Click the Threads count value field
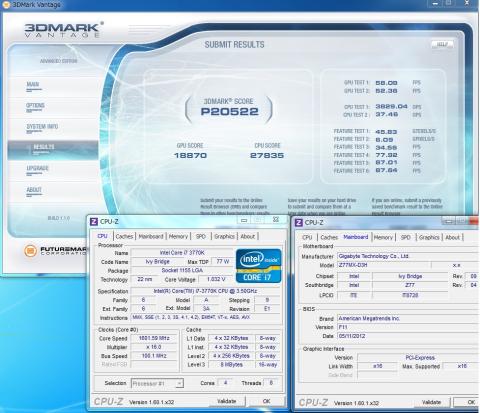Image resolution: width=480 pixels, height=413 pixels. point(271,383)
